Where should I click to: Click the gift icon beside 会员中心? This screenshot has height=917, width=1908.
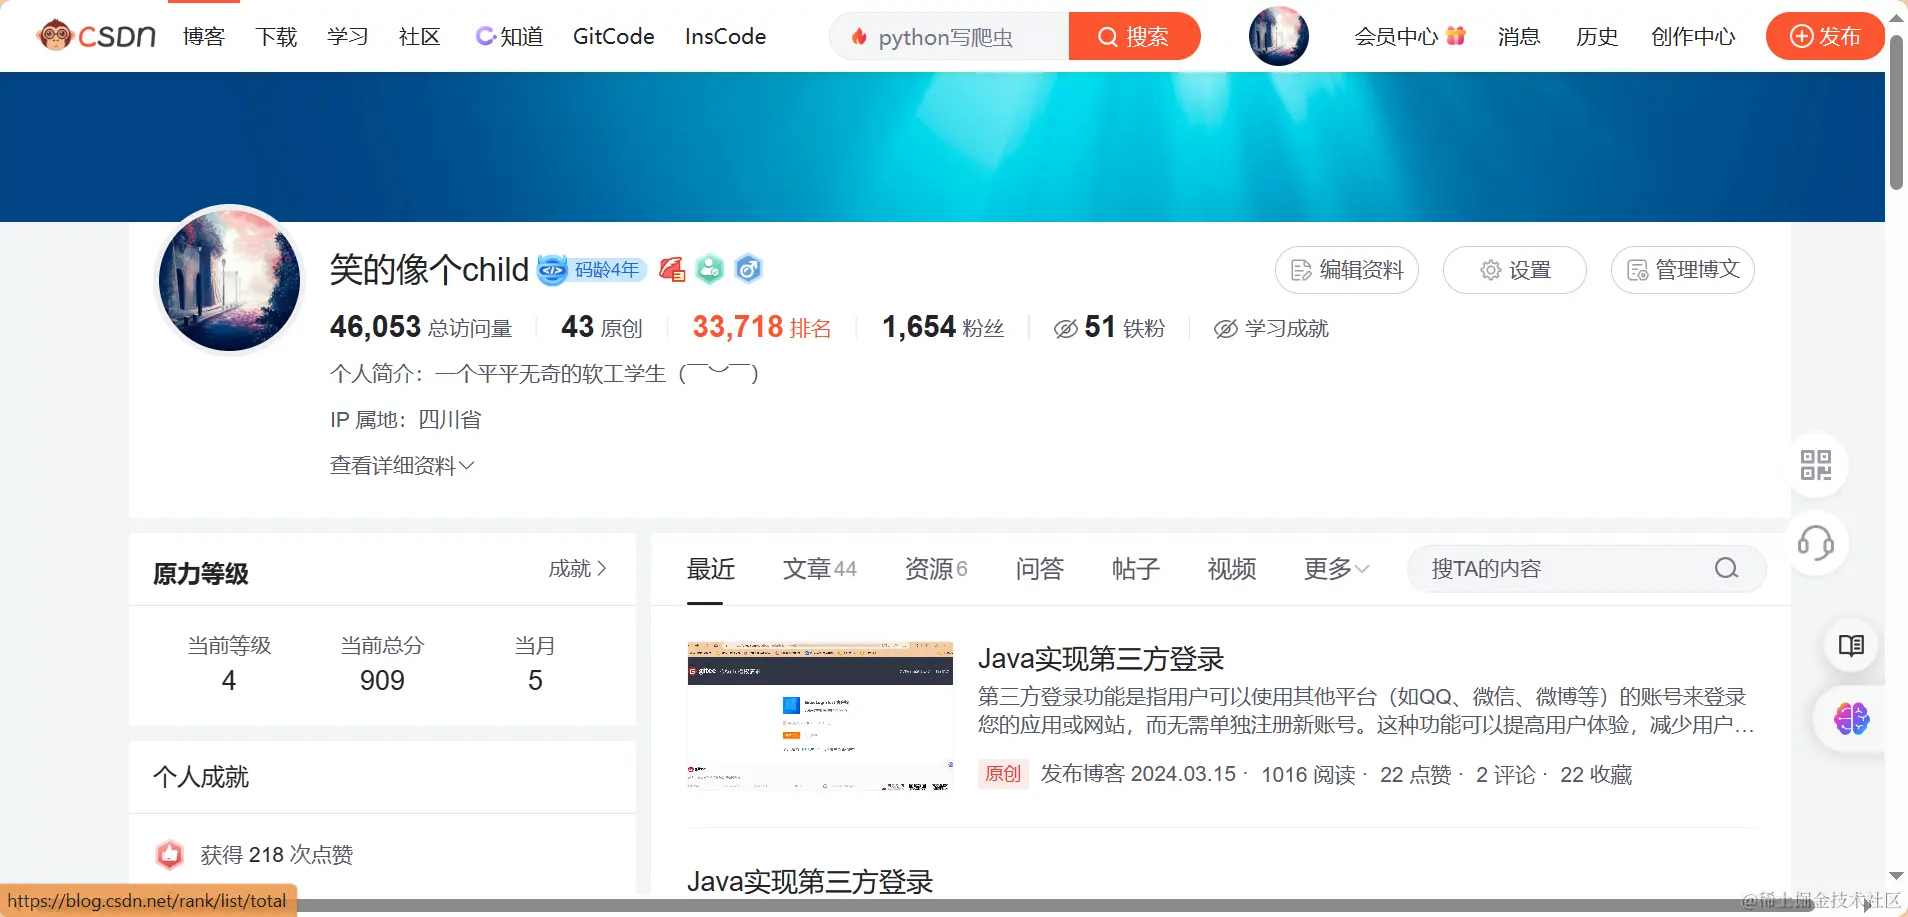1456,36
